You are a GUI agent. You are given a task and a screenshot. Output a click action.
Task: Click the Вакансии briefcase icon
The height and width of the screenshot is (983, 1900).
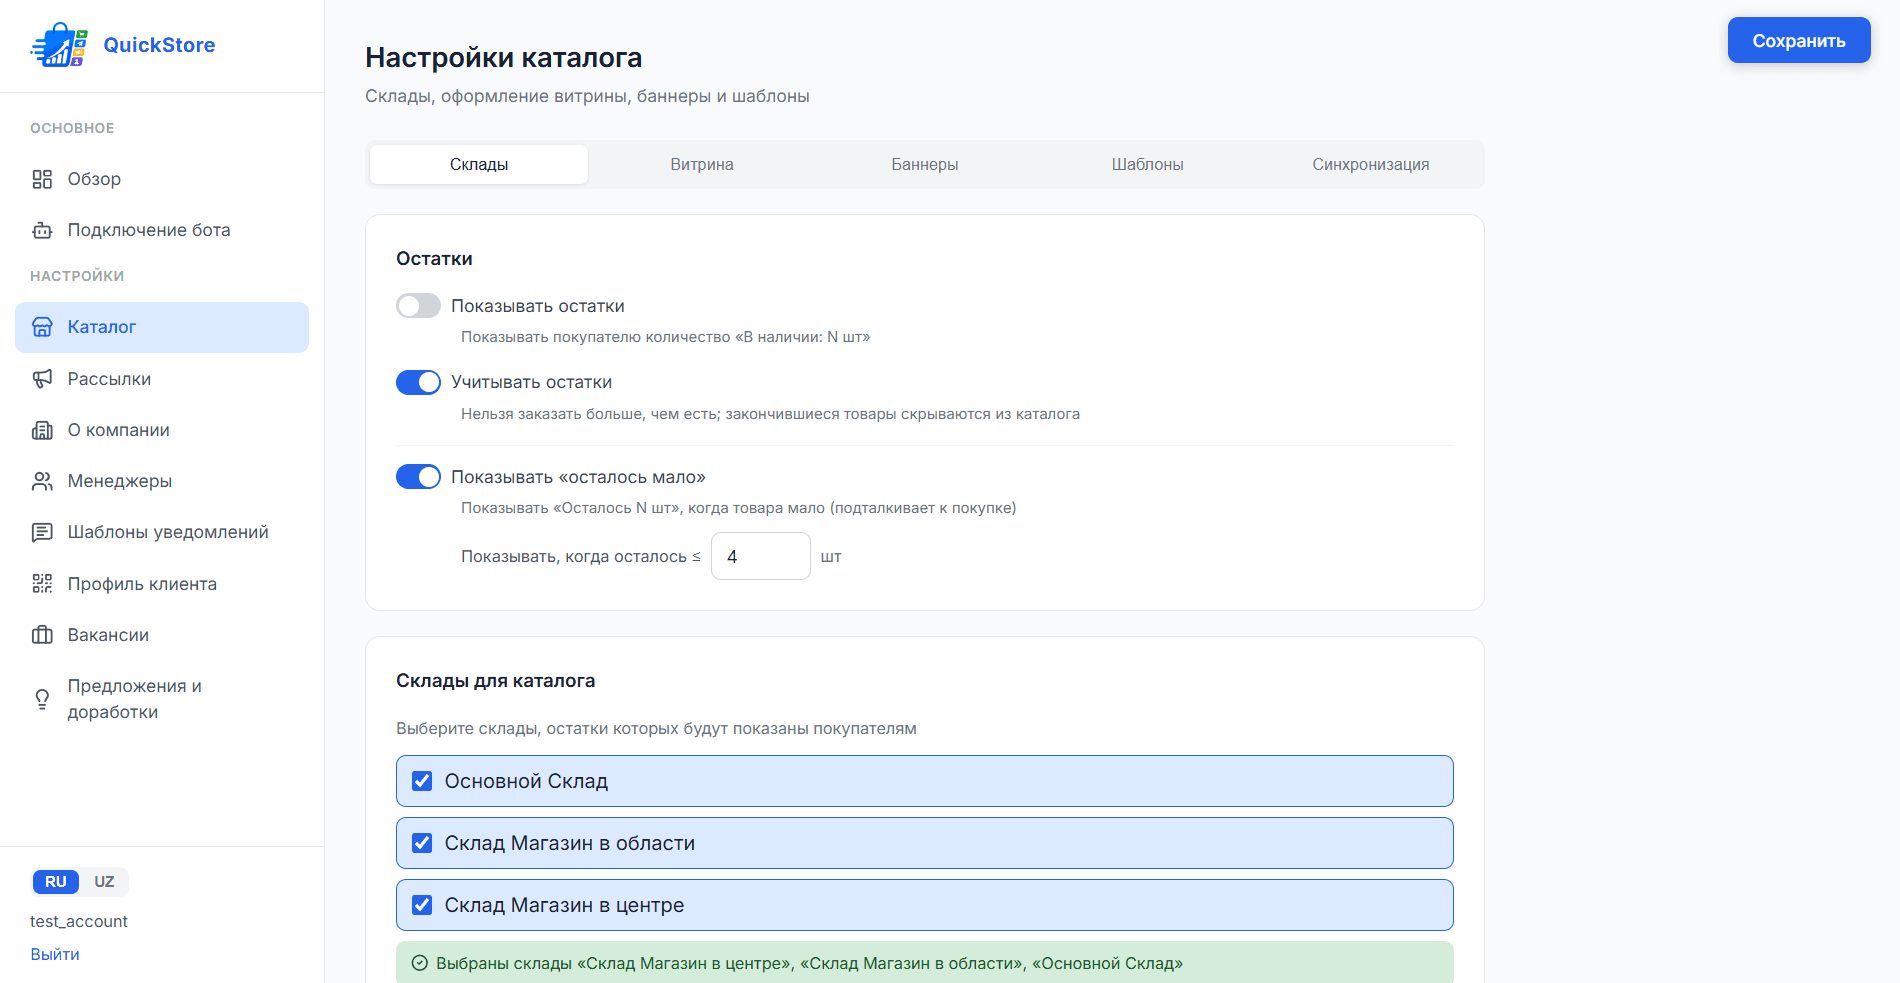(42, 635)
